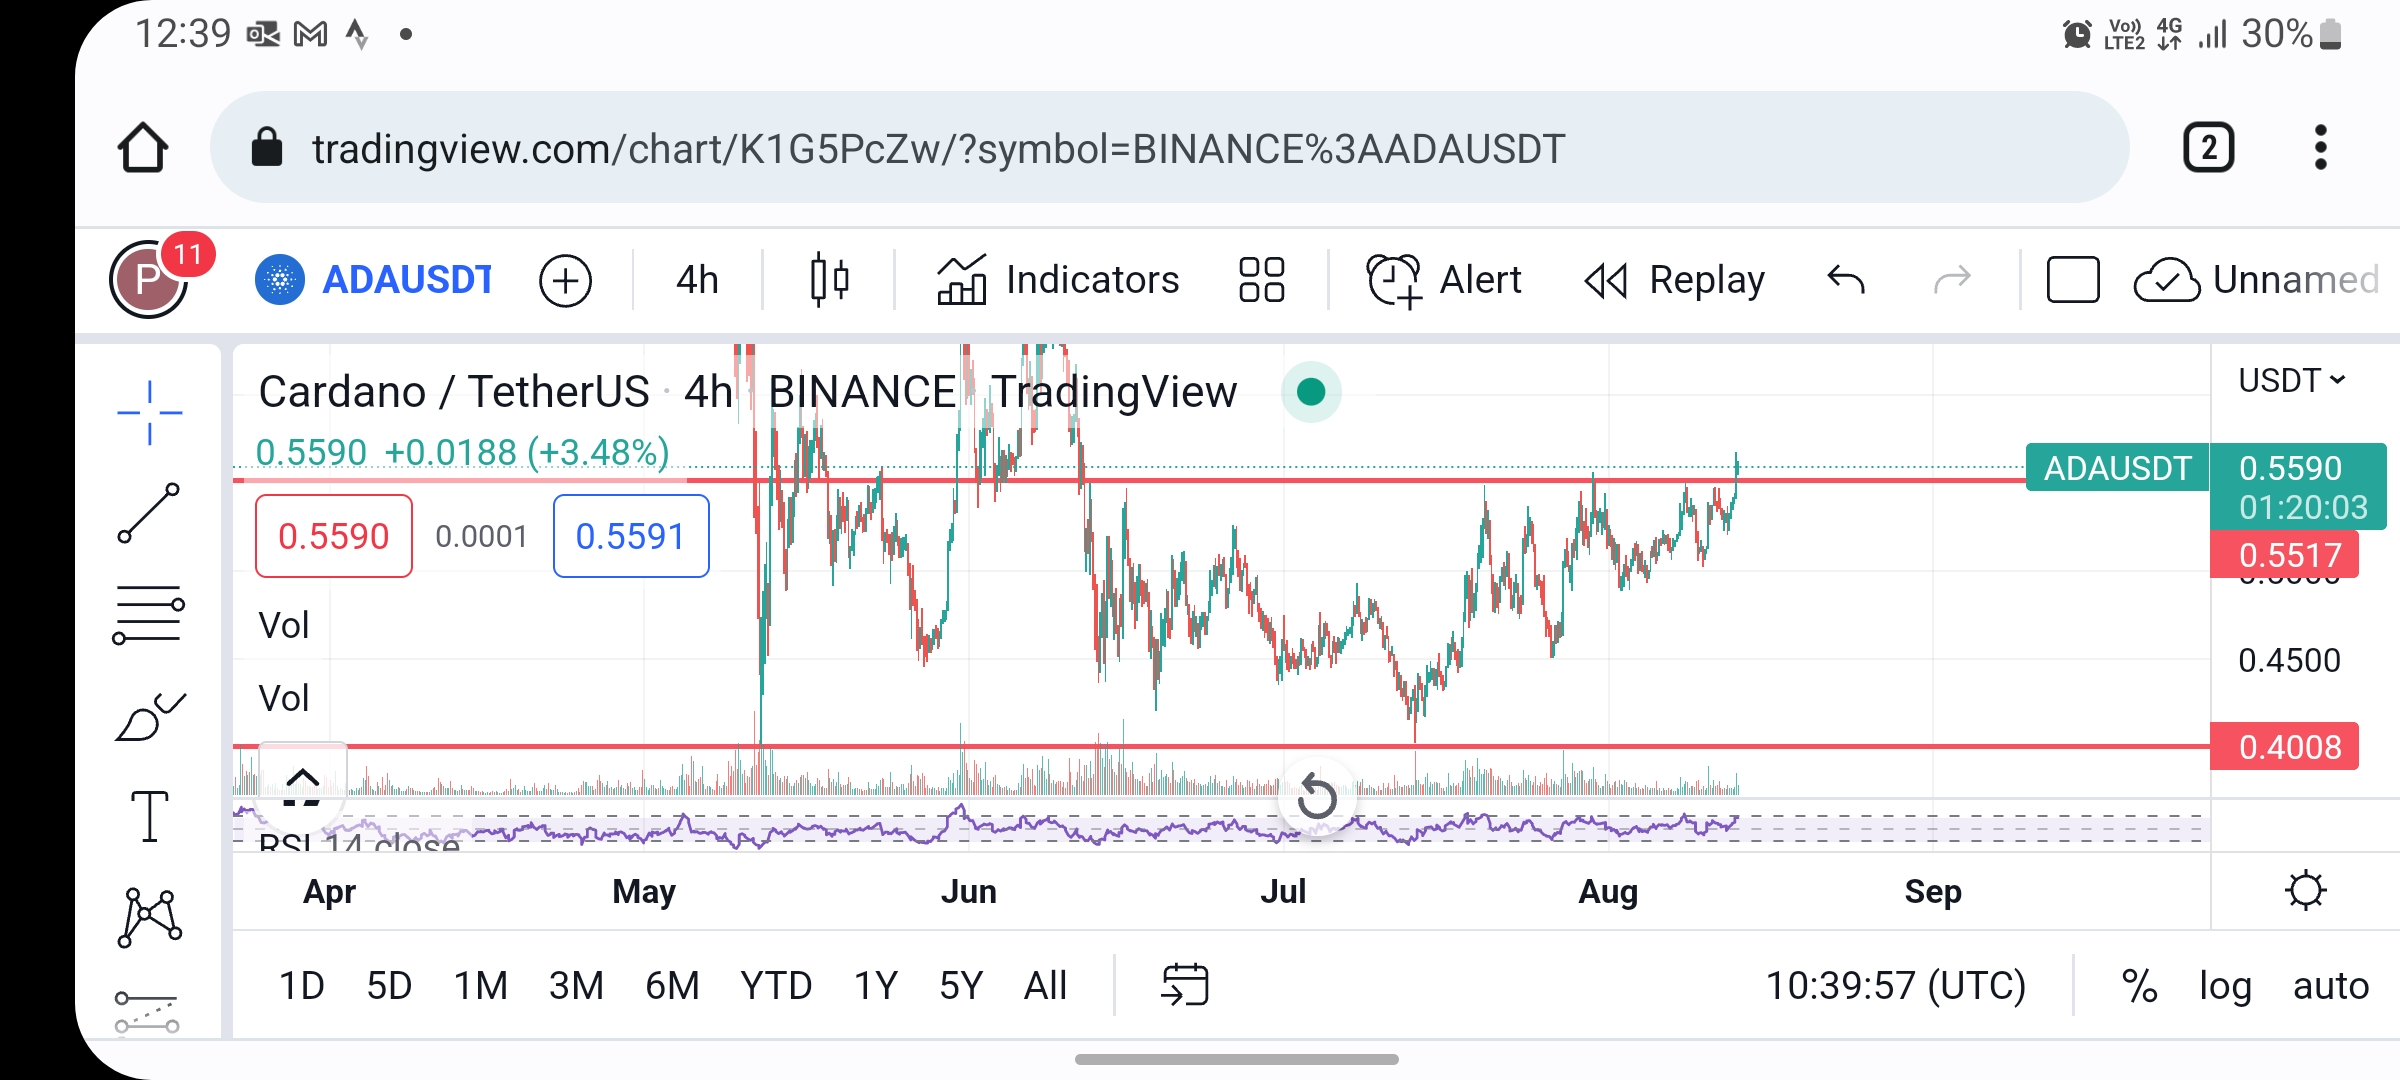Select the YTD time range
Screen dimensions: 2400x1080
point(776,986)
